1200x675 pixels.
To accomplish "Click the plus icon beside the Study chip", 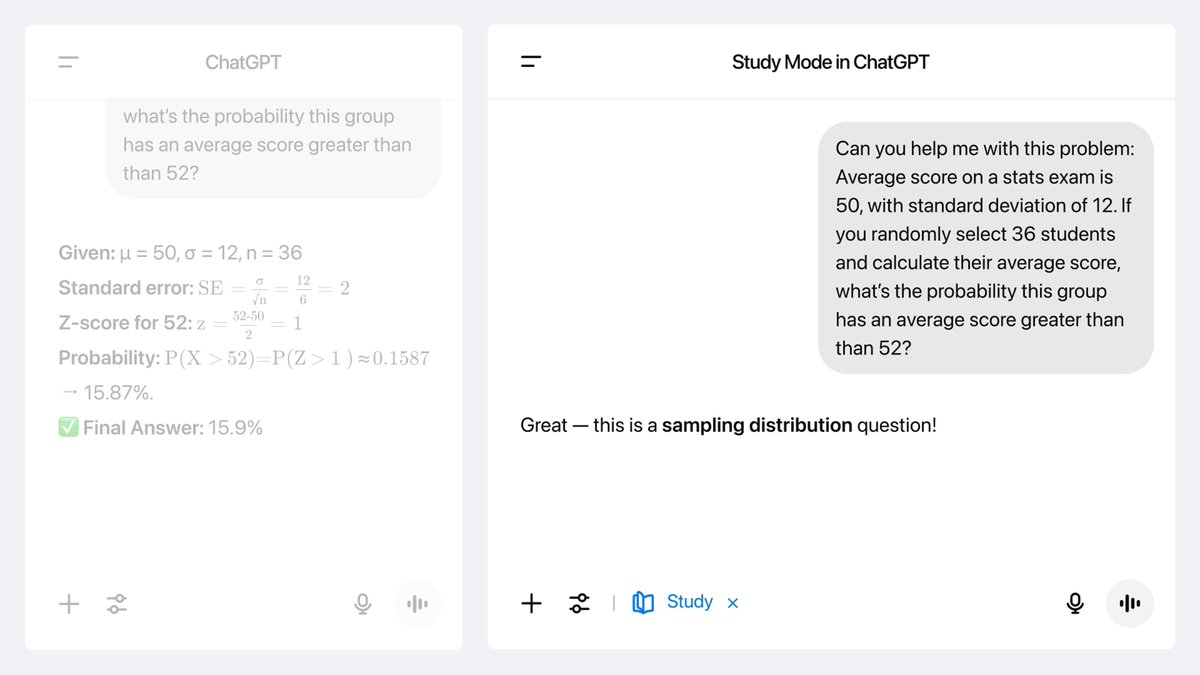I will (532, 603).
